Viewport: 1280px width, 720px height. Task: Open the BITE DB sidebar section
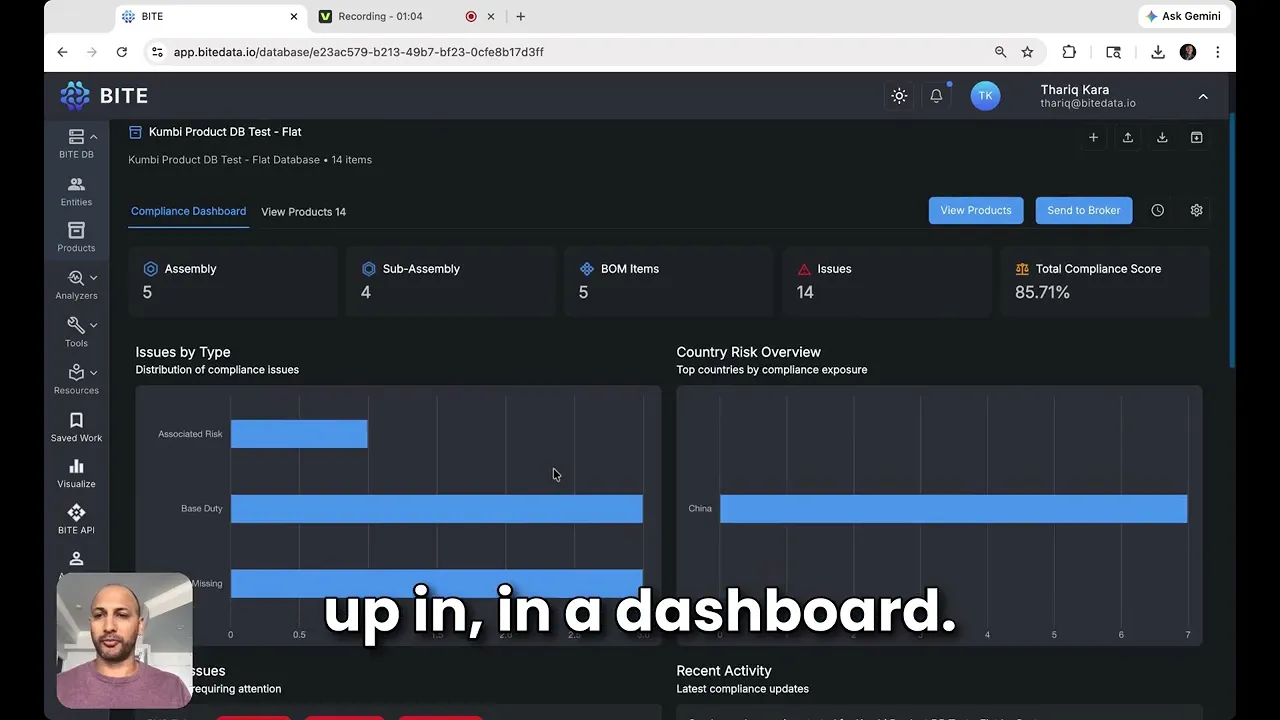76,144
